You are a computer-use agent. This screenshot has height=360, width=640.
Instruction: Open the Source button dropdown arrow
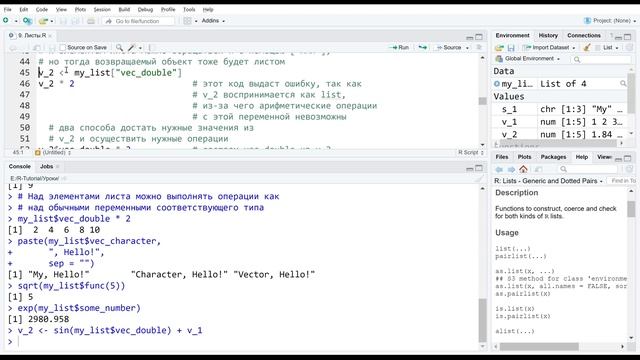[467, 48]
